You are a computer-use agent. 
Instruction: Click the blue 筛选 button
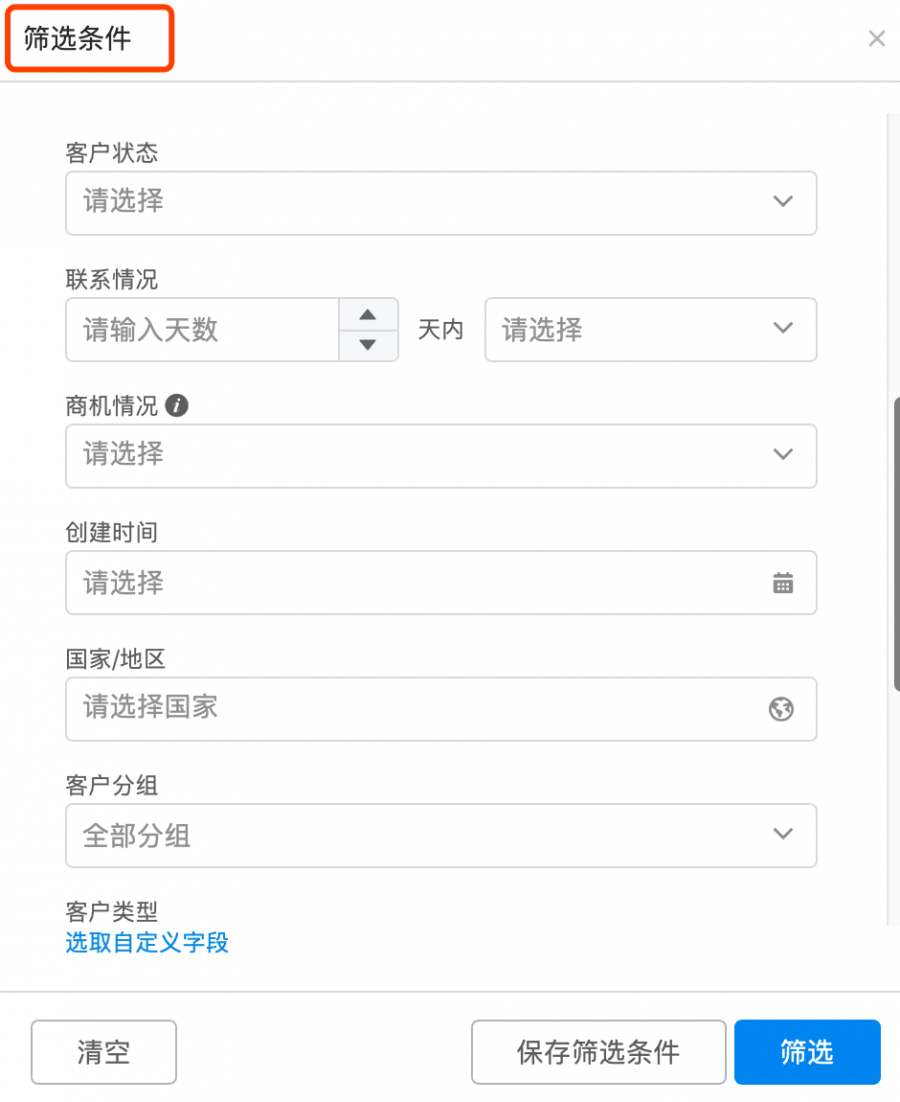click(807, 1052)
